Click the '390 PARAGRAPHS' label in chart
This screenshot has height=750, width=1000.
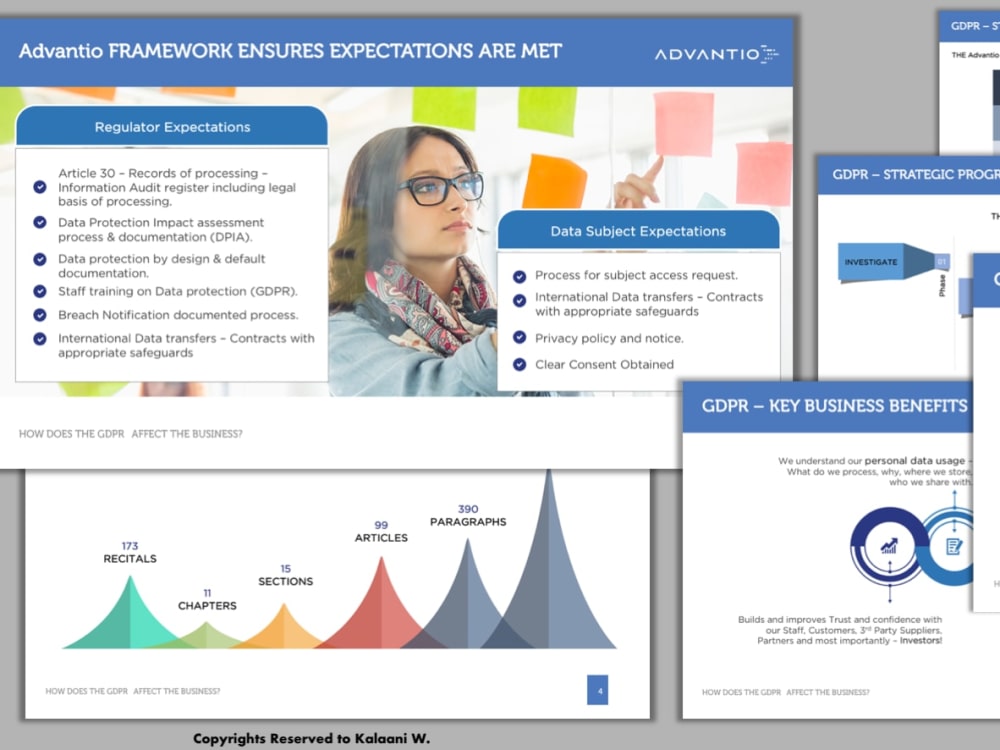point(468,515)
